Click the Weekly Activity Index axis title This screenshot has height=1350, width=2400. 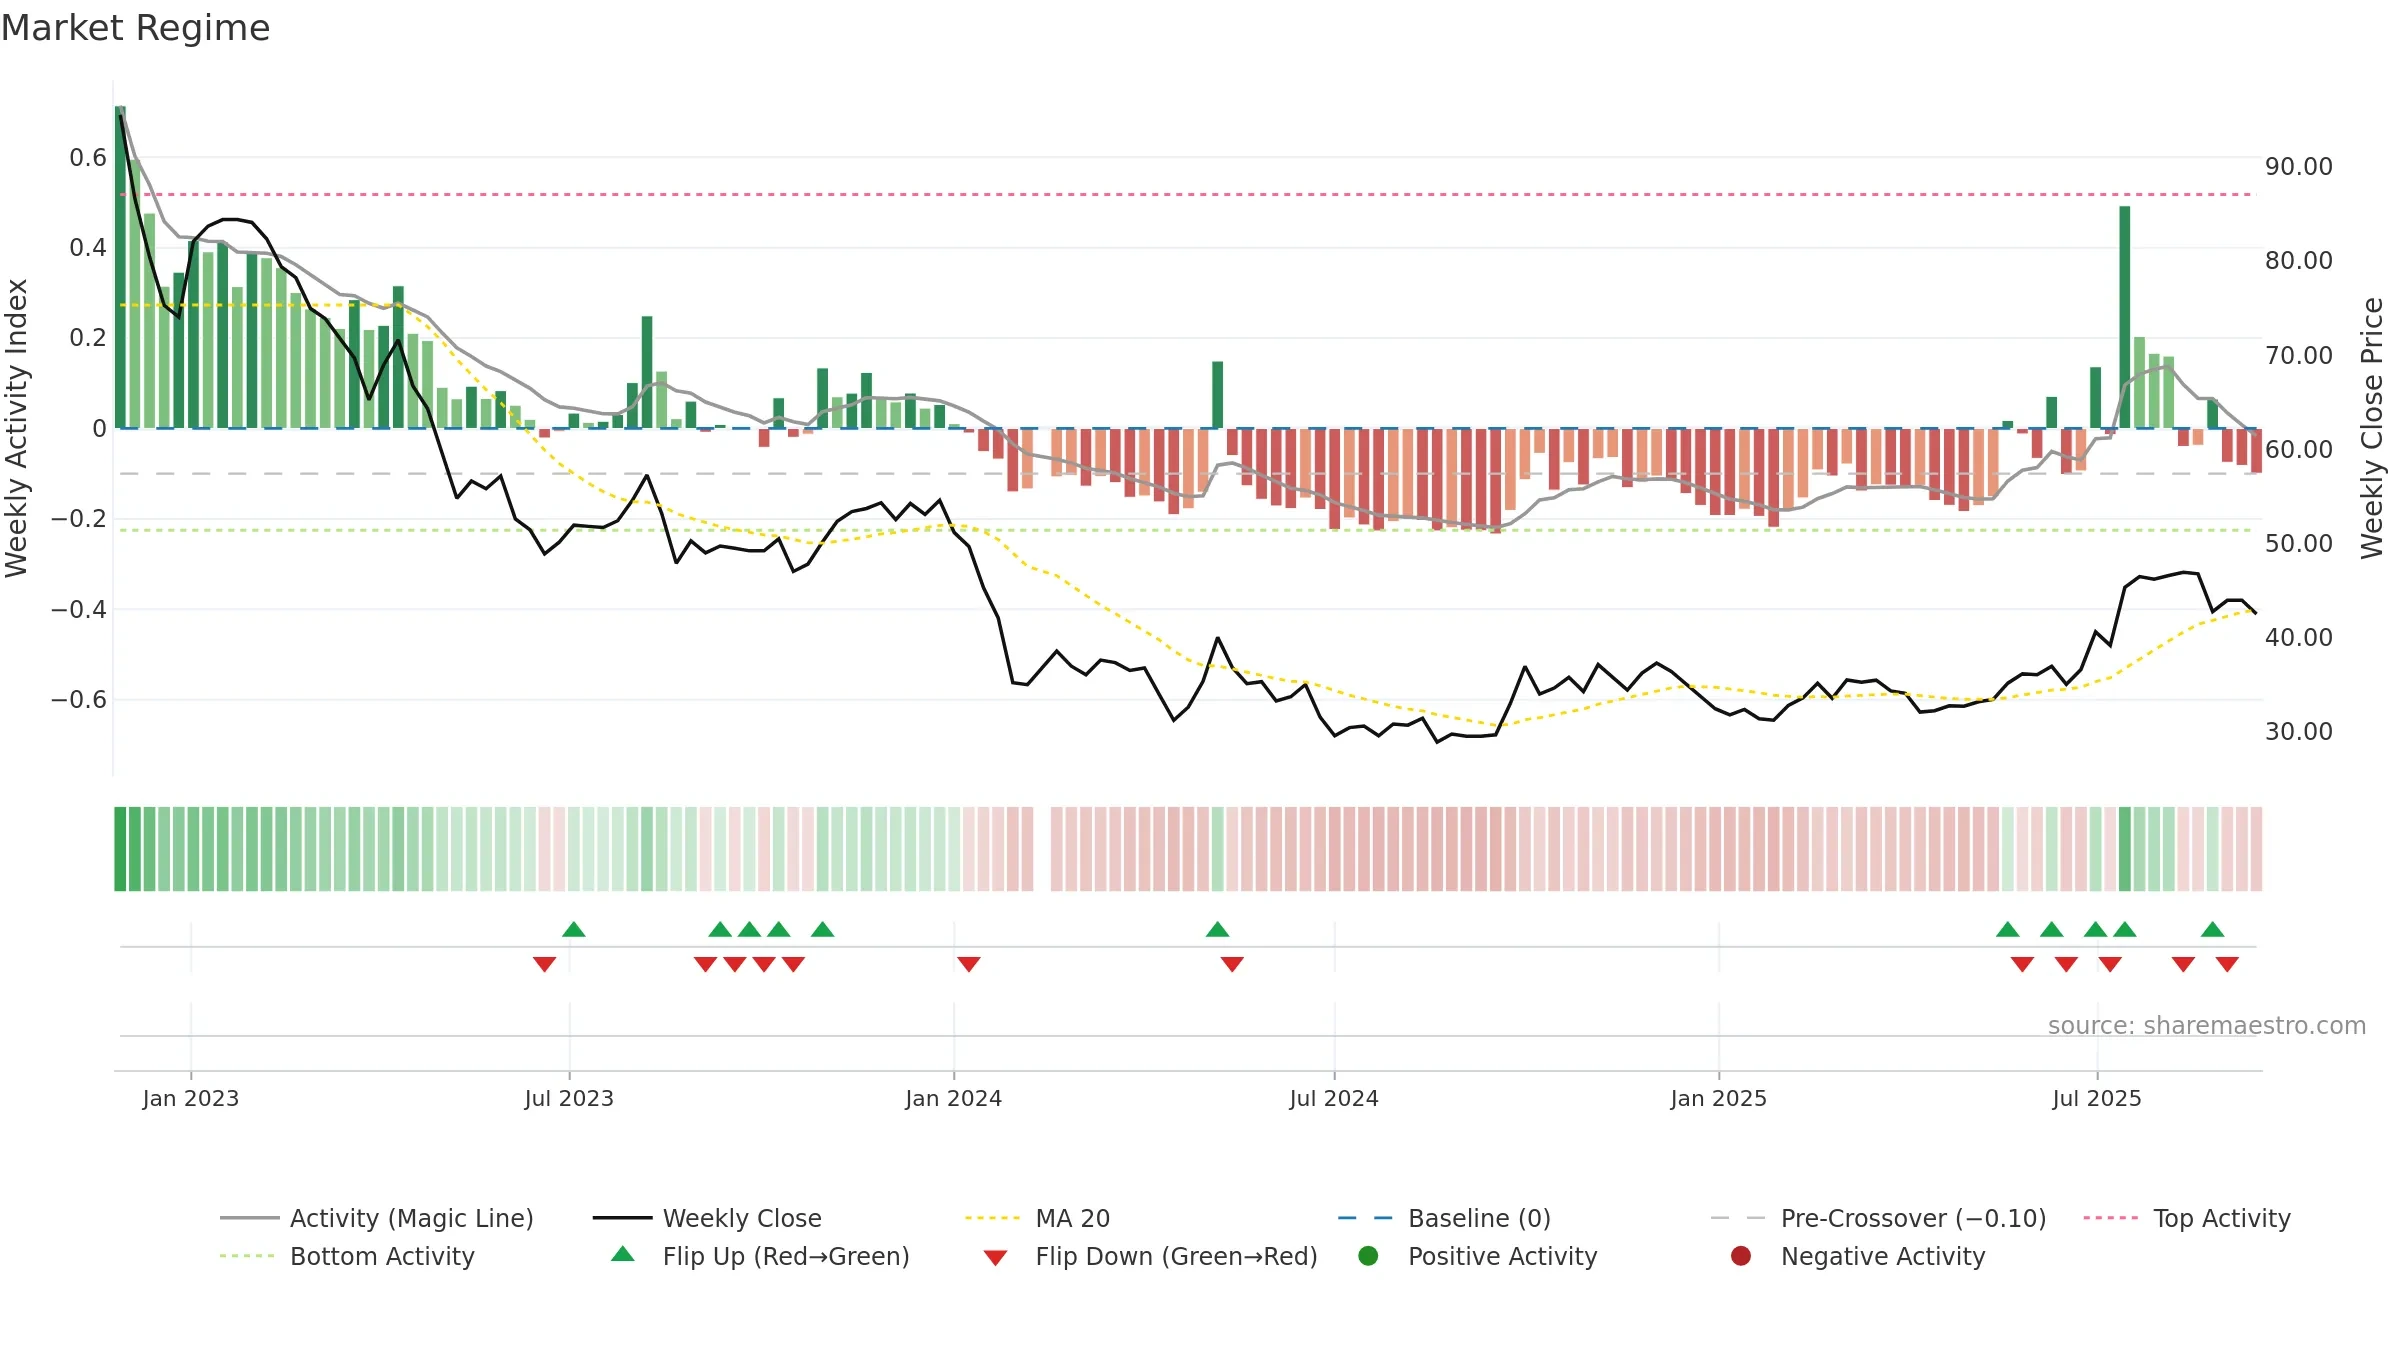[x=17, y=428]
